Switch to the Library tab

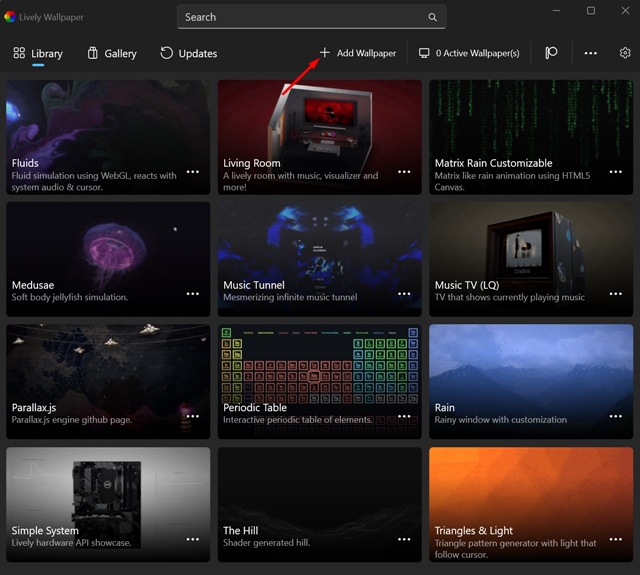[x=38, y=53]
